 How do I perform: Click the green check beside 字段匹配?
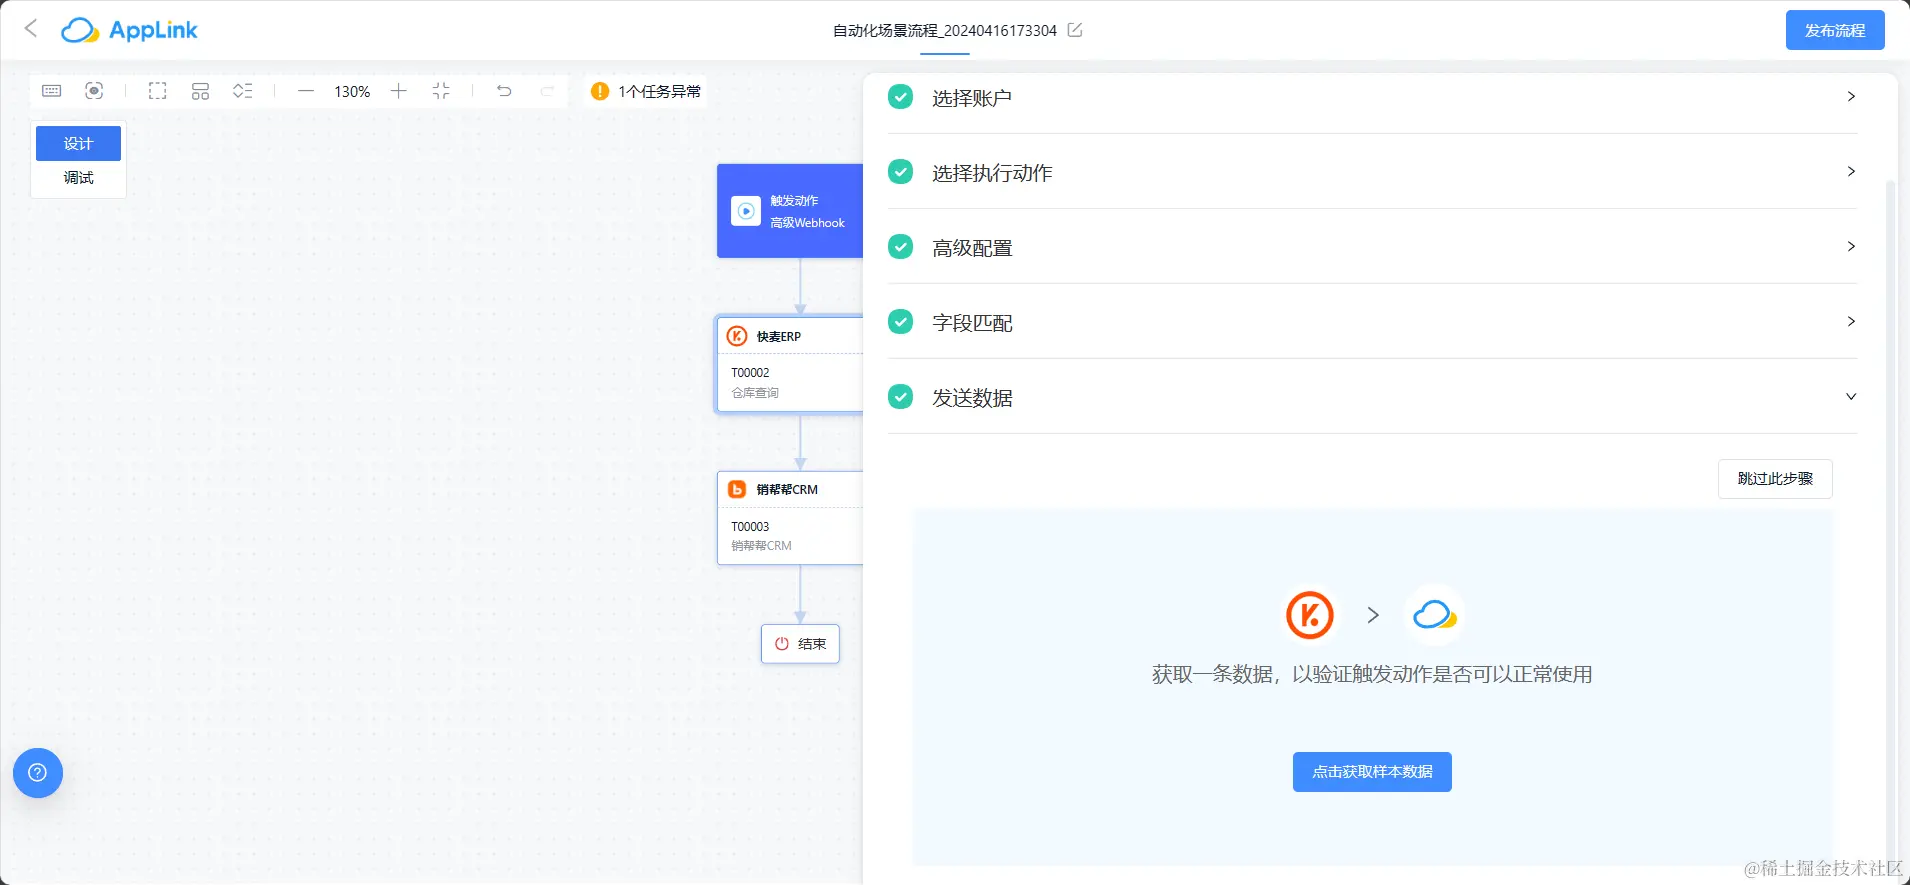[901, 322]
